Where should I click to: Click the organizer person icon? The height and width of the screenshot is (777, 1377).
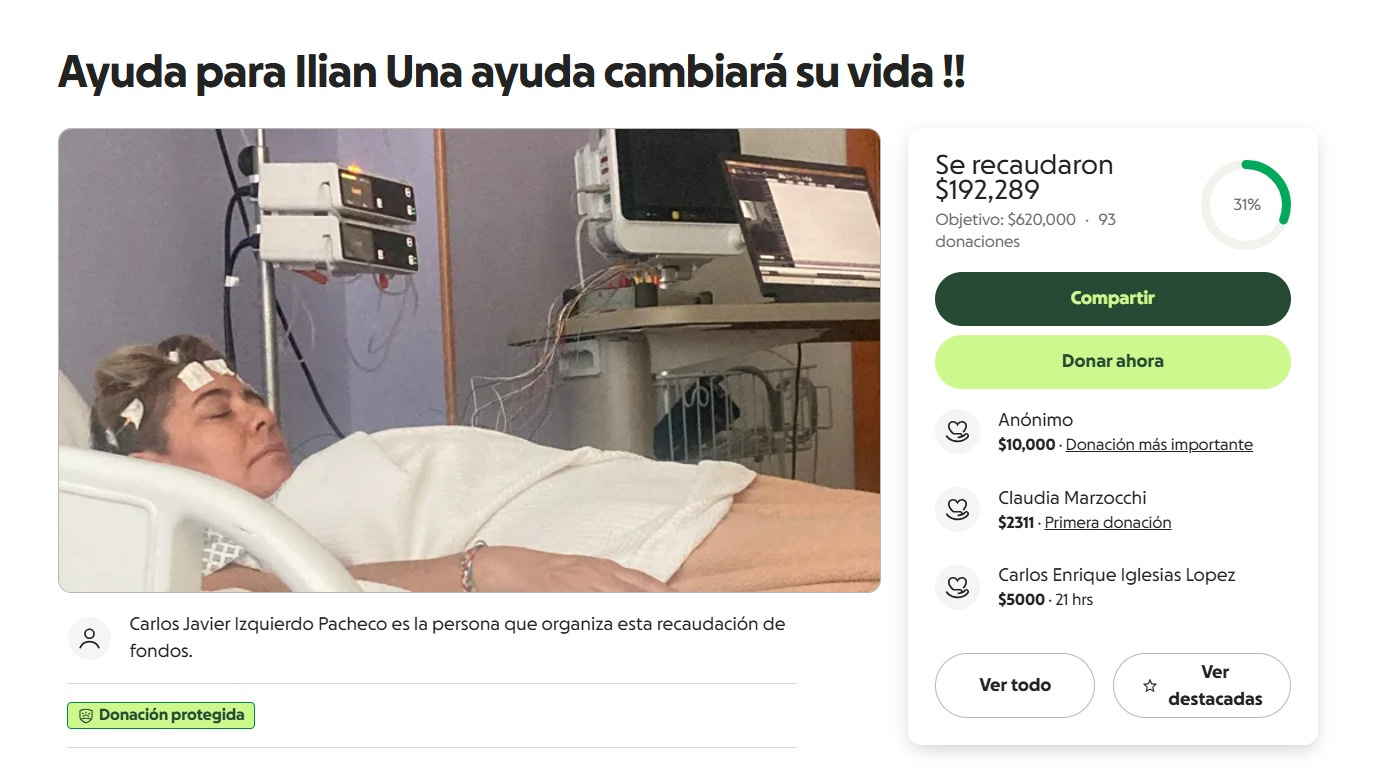point(89,638)
